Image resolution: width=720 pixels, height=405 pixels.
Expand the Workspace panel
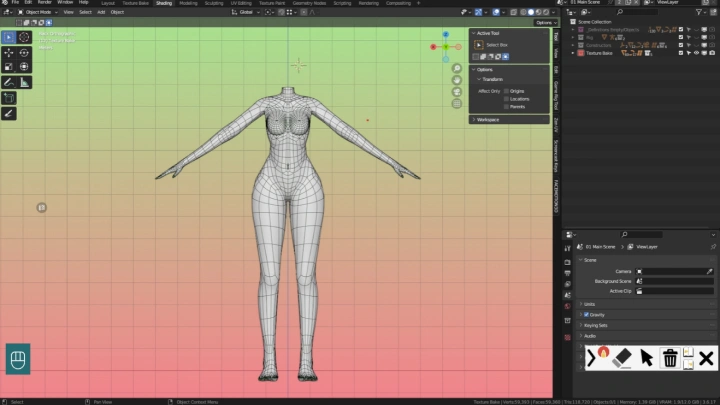[488, 119]
